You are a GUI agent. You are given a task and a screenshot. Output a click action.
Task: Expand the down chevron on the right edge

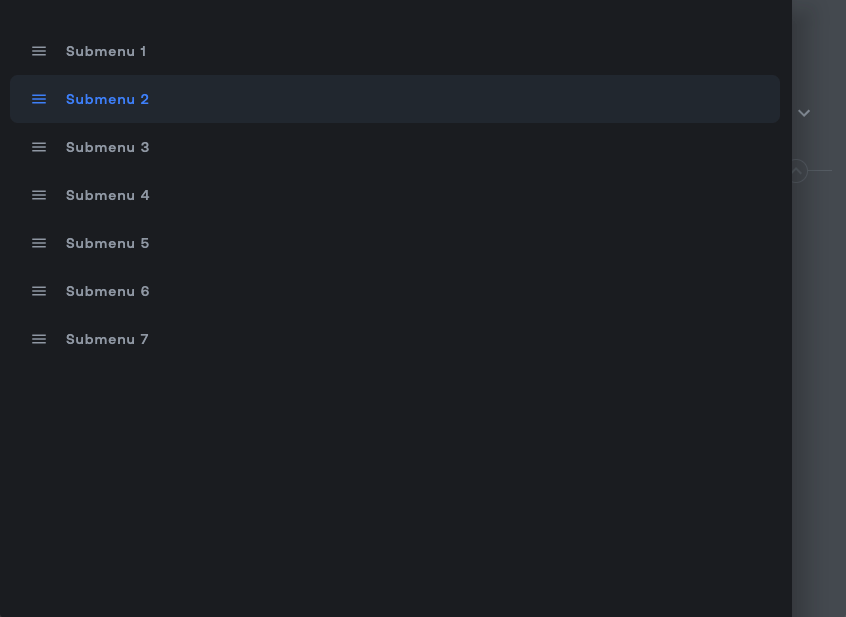tap(804, 113)
